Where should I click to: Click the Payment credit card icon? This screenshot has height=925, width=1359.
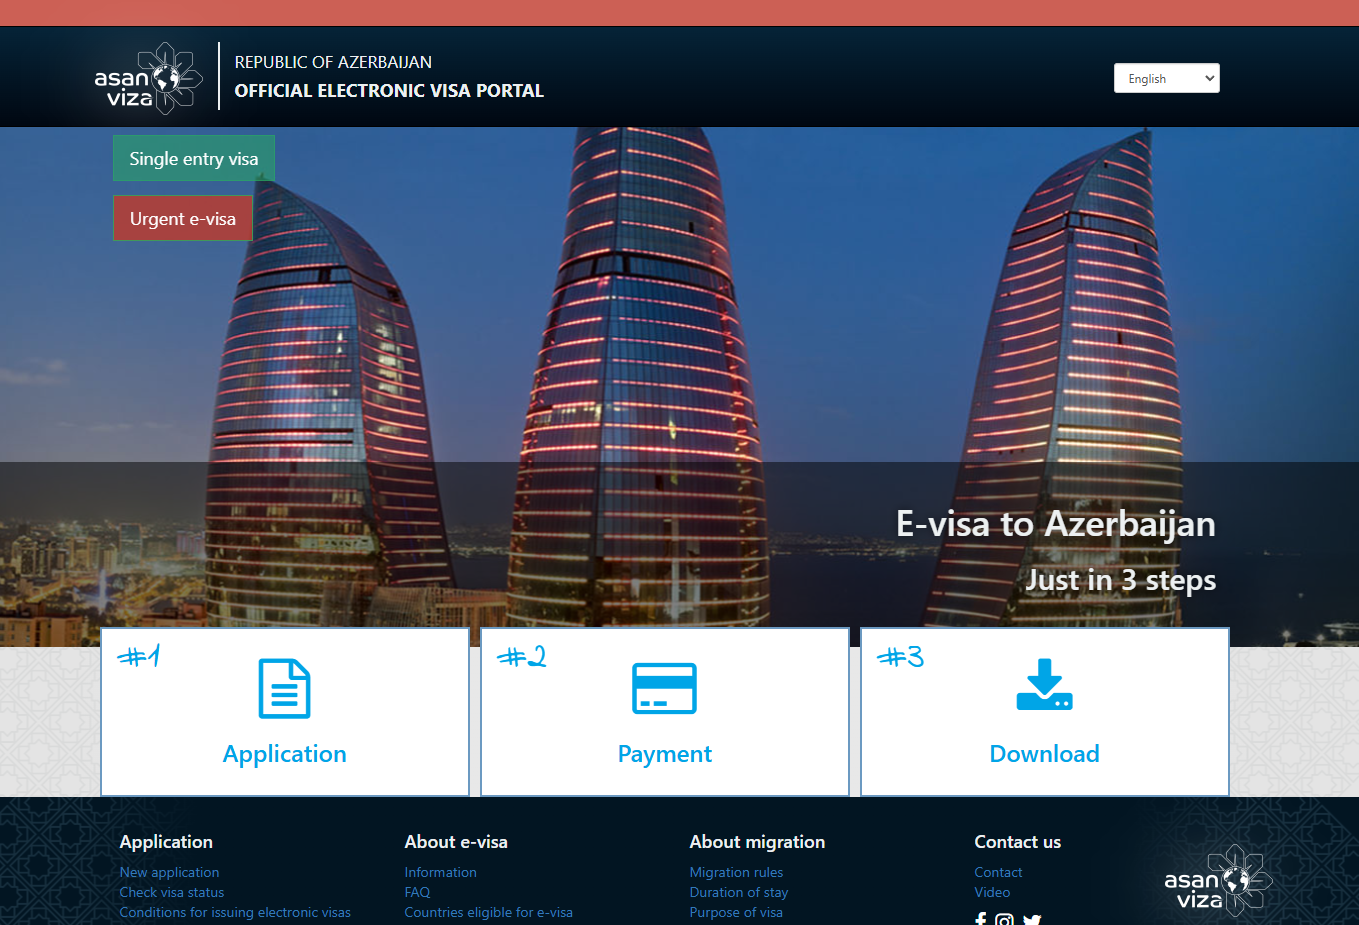[x=664, y=688]
